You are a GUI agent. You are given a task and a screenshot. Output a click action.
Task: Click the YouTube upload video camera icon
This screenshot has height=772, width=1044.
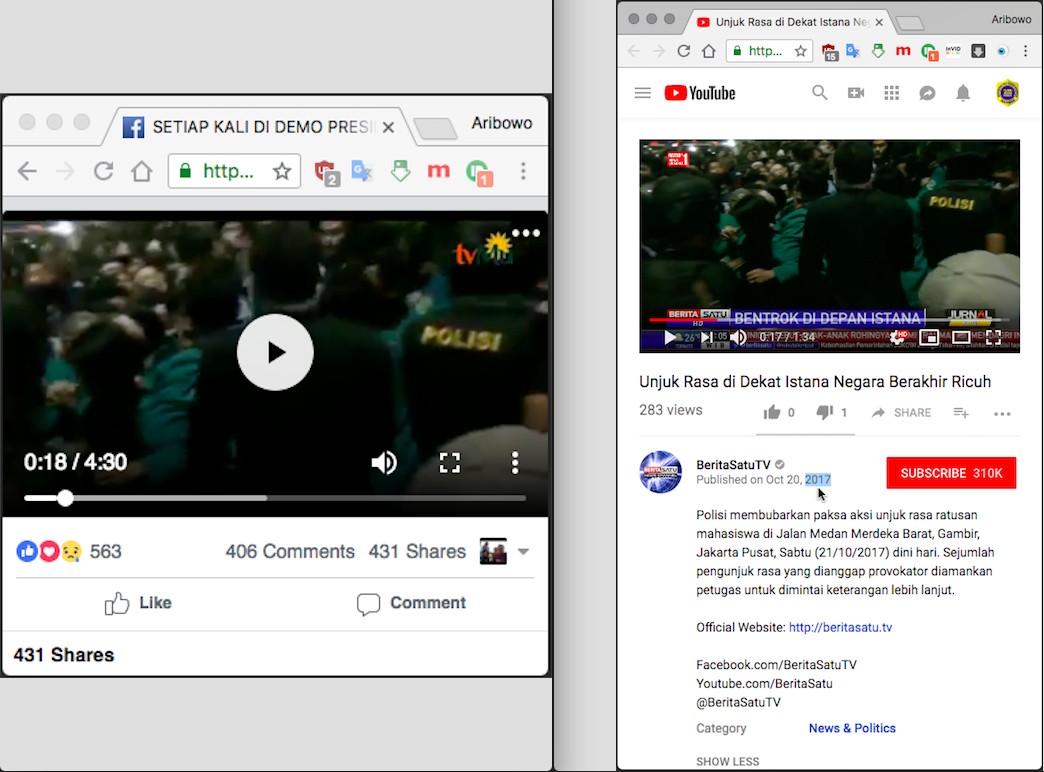856,93
